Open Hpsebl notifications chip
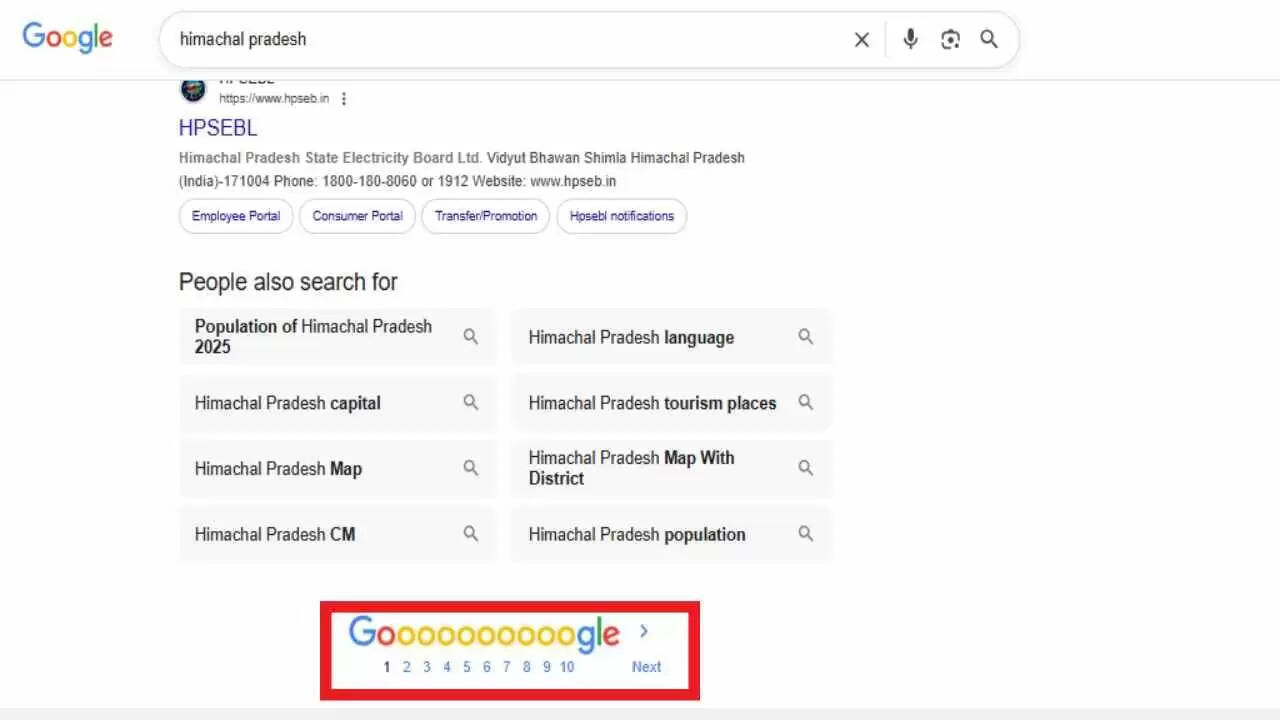This screenshot has height=720, width=1280. (622, 216)
